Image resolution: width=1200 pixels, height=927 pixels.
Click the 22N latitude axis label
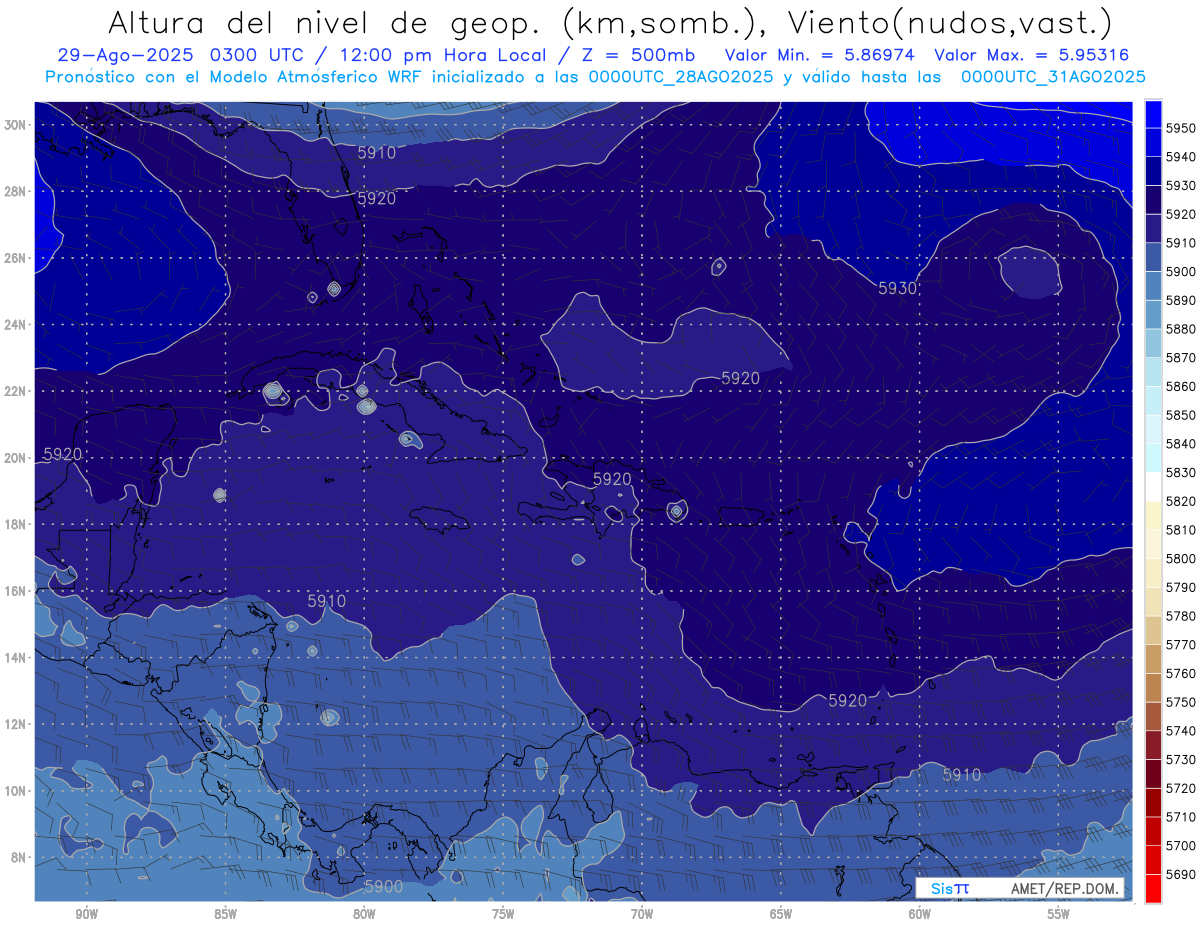pos(17,391)
